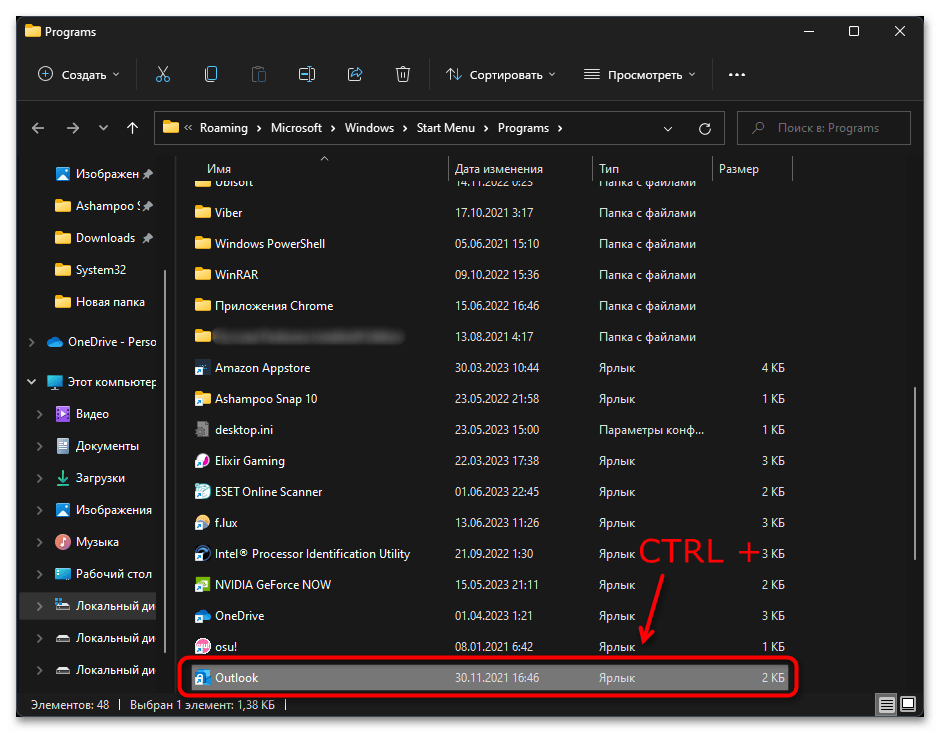Click the Intel Processor Identification Utility icon

click(x=203, y=554)
